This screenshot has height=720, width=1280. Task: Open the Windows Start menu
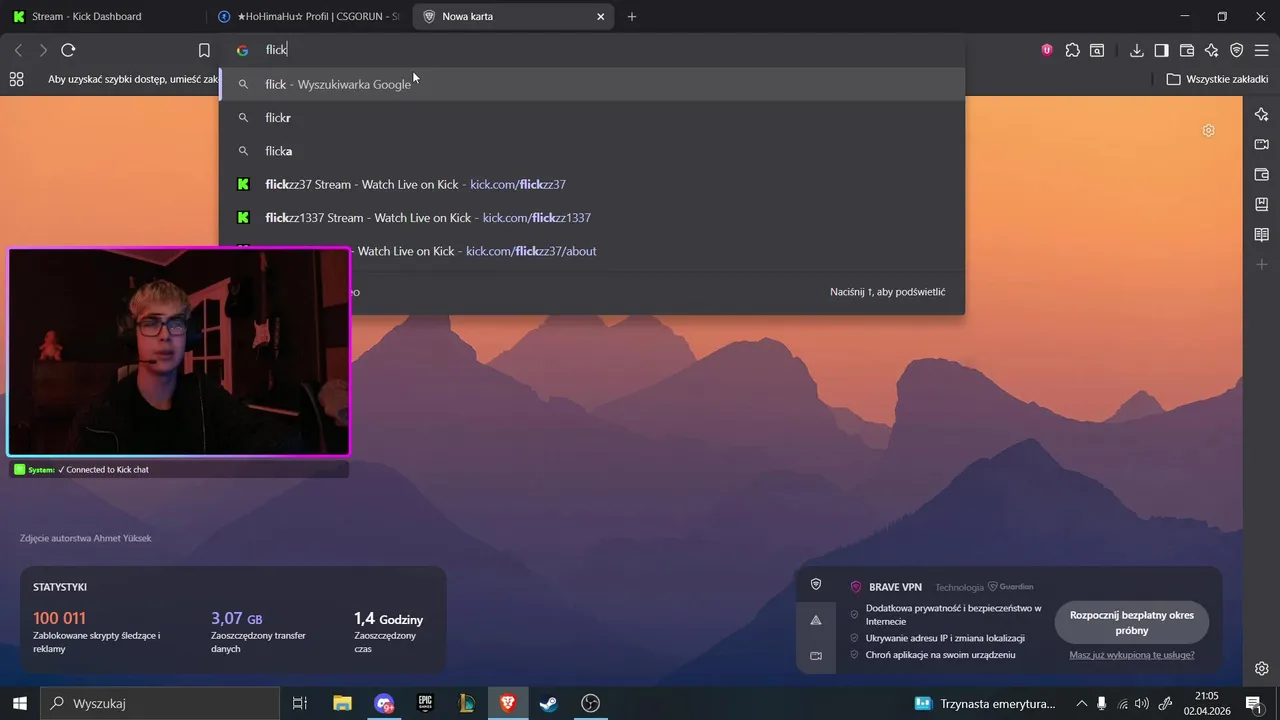pos(20,703)
